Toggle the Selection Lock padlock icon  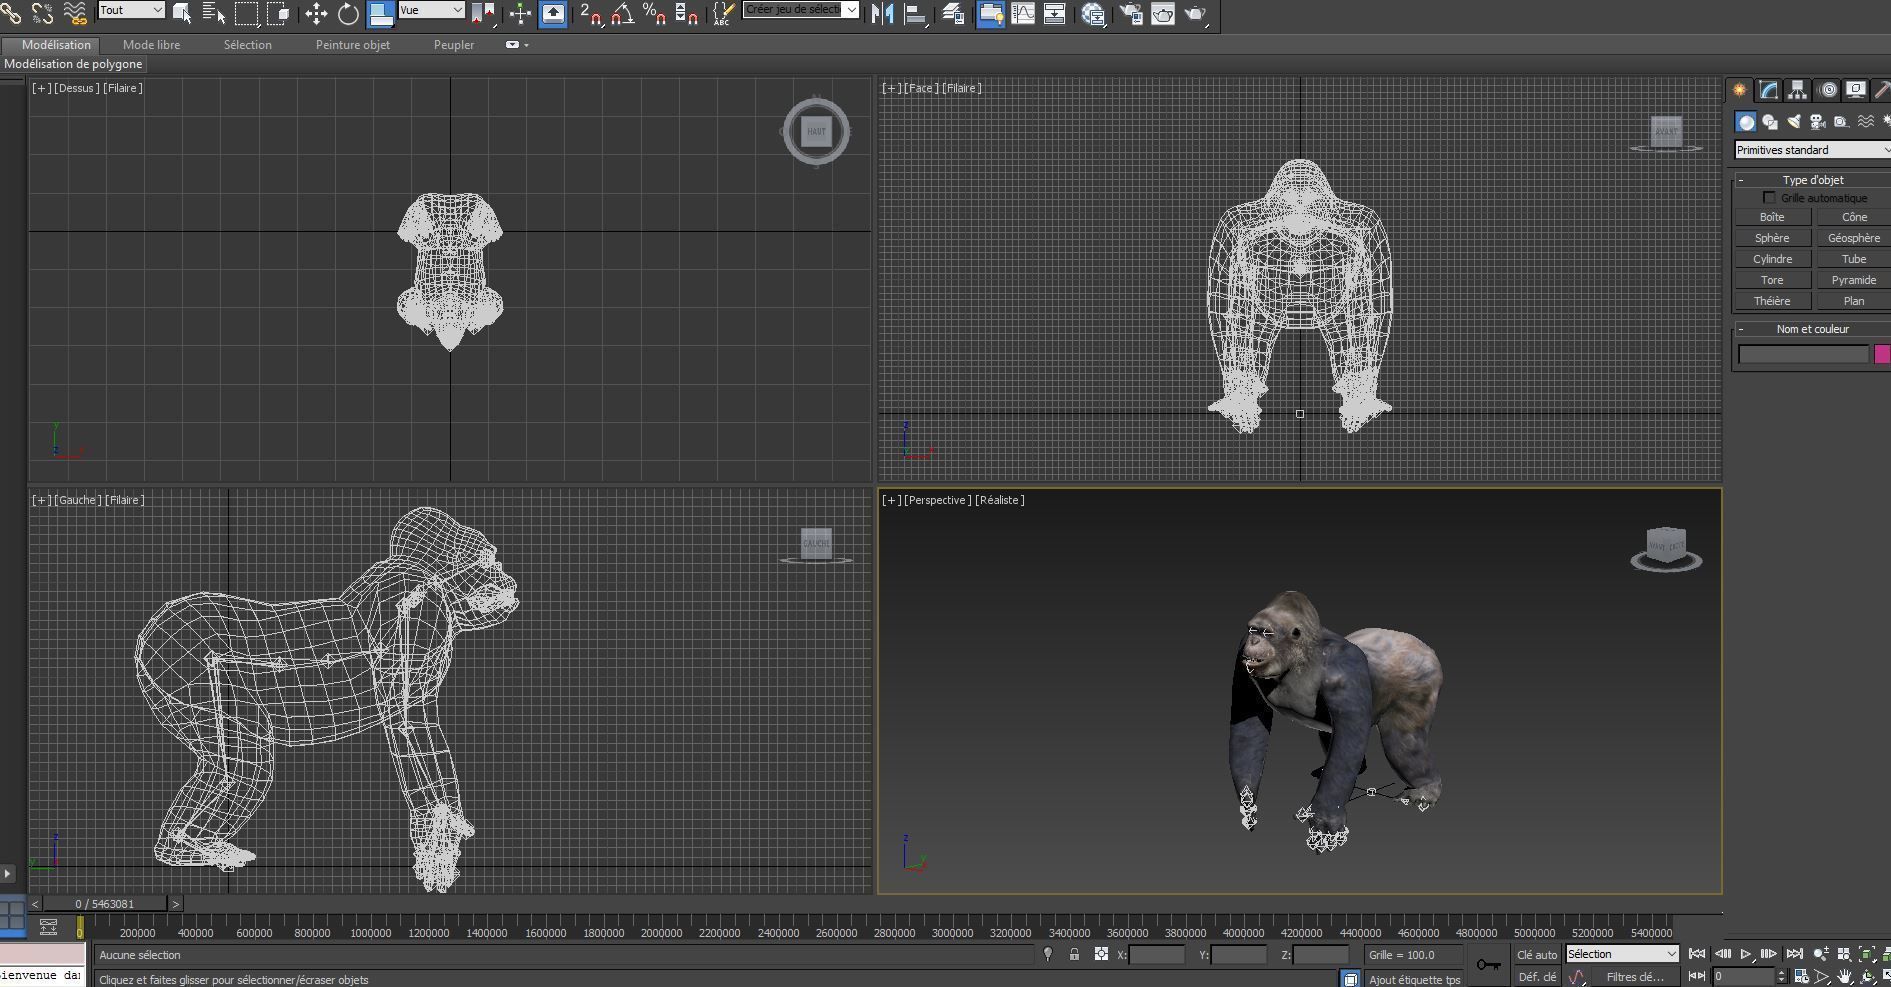point(1074,954)
